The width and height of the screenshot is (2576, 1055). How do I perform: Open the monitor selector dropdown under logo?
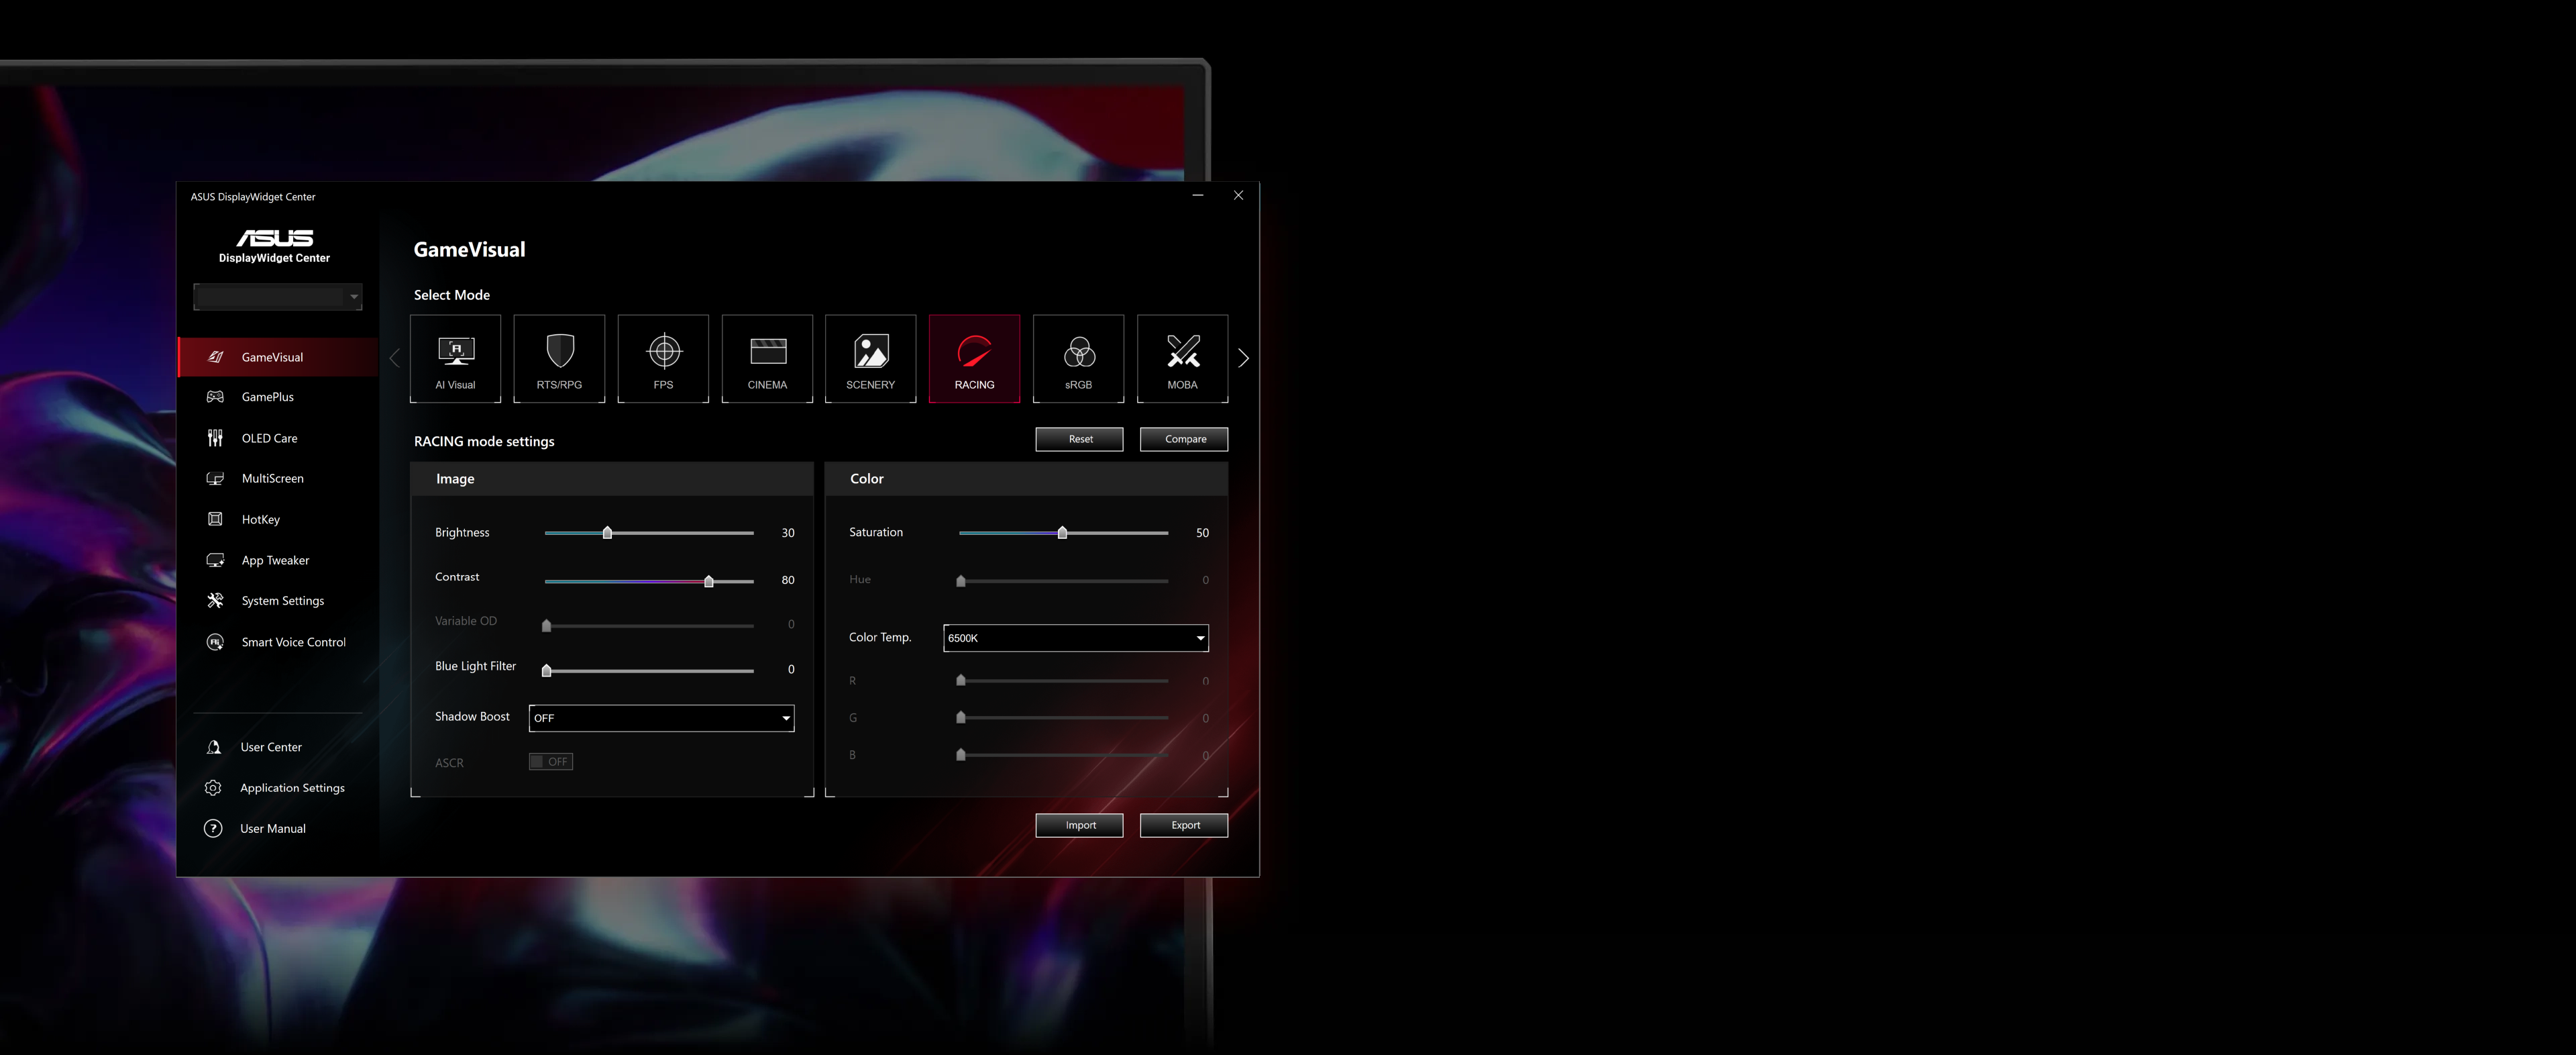[x=277, y=296]
